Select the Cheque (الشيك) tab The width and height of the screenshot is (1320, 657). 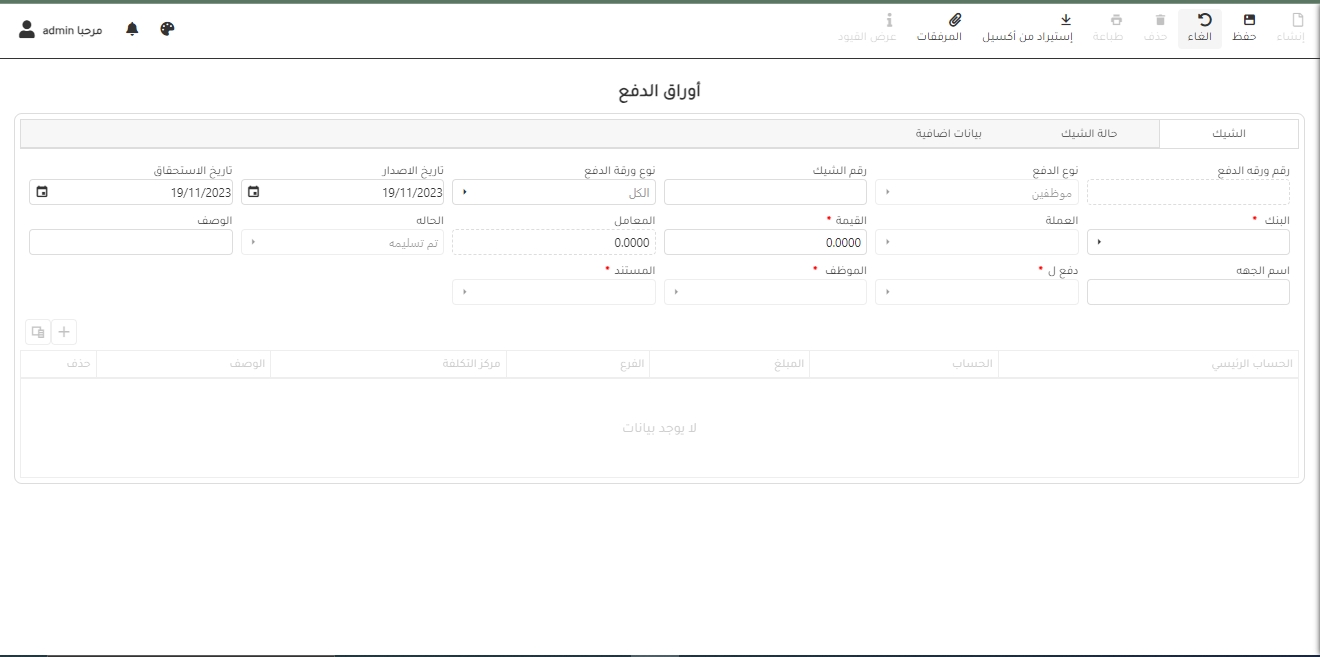pyautogui.click(x=1228, y=133)
